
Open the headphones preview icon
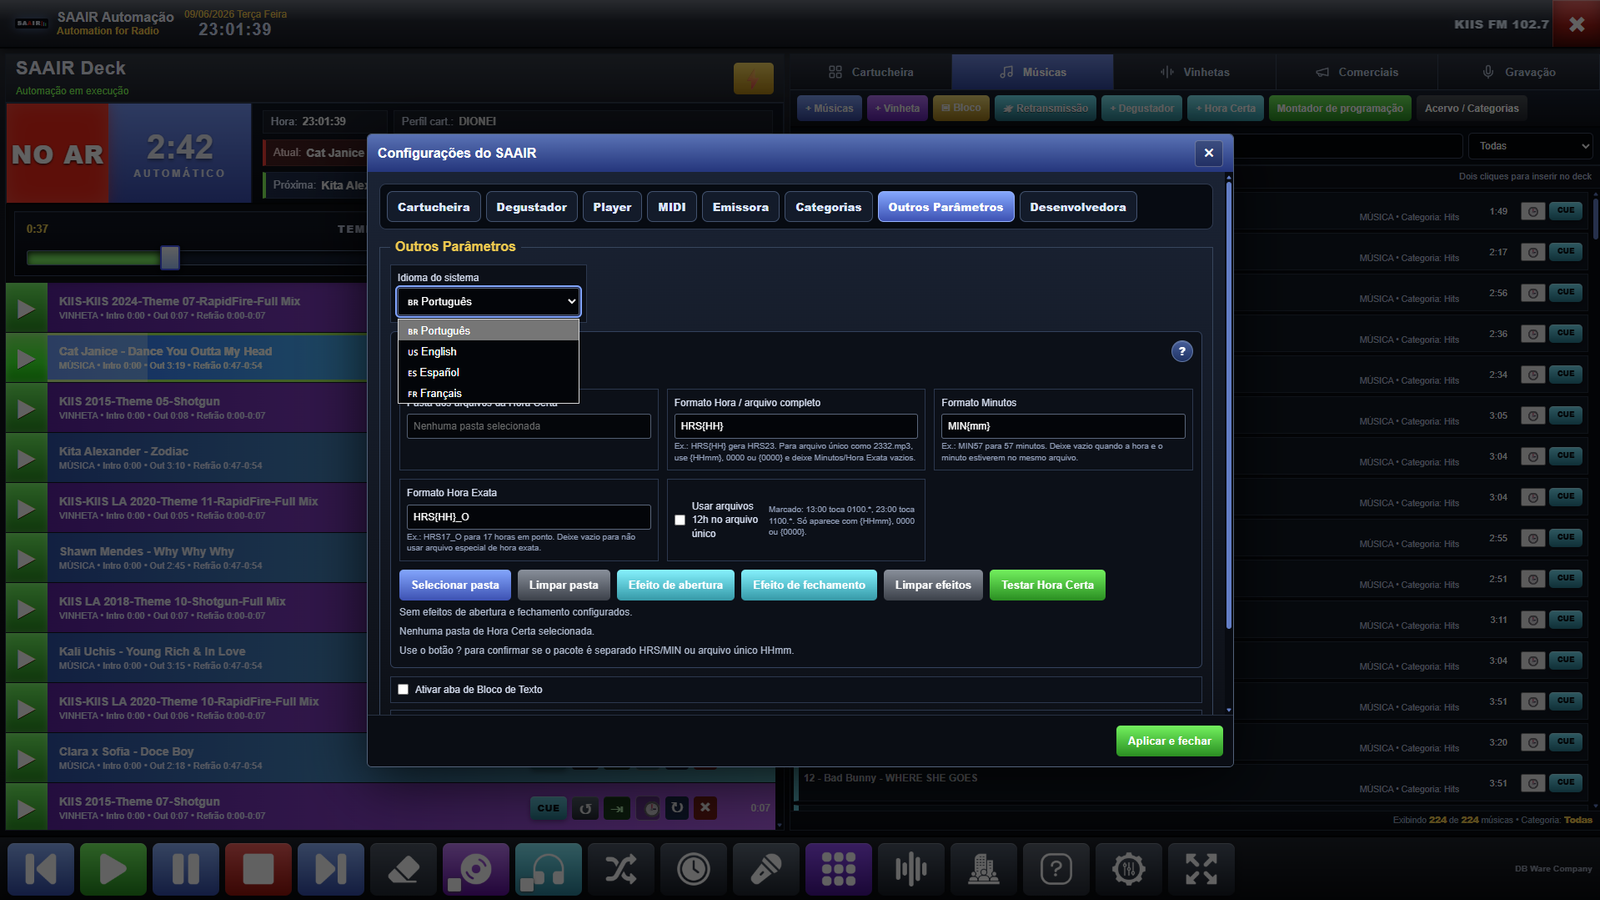tap(548, 869)
